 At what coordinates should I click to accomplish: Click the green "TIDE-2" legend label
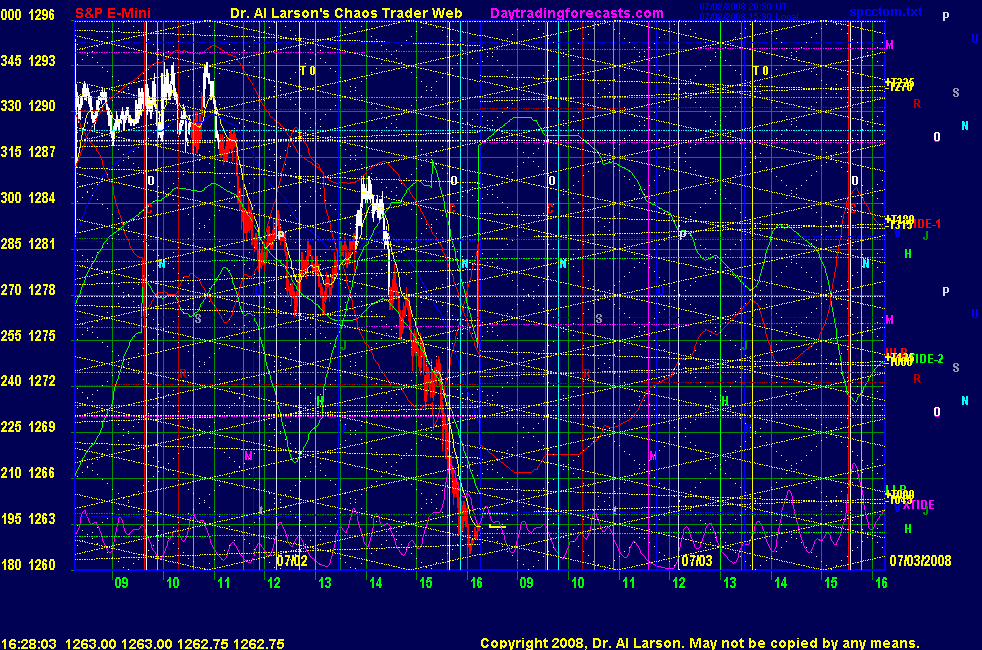point(926,359)
